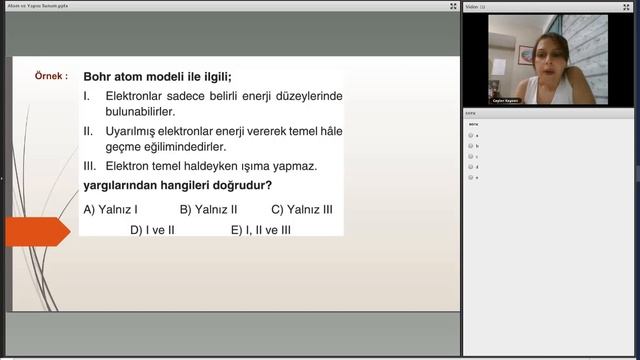Image resolution: width=640 pixels, height=360 pixels.
Task: Click slide answer "C) Yalnız III"
Action: click(302, 209)
